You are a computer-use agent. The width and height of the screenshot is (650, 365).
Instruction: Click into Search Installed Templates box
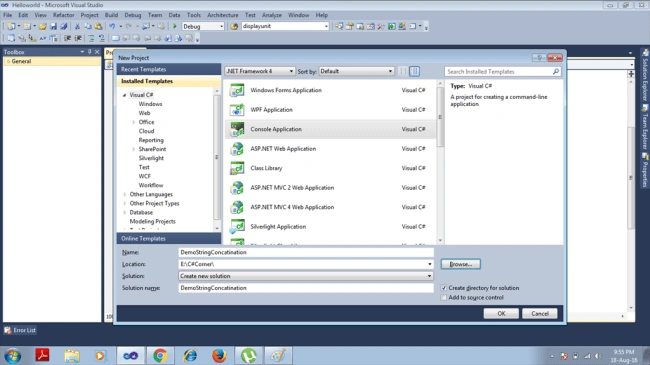point(498,71)
